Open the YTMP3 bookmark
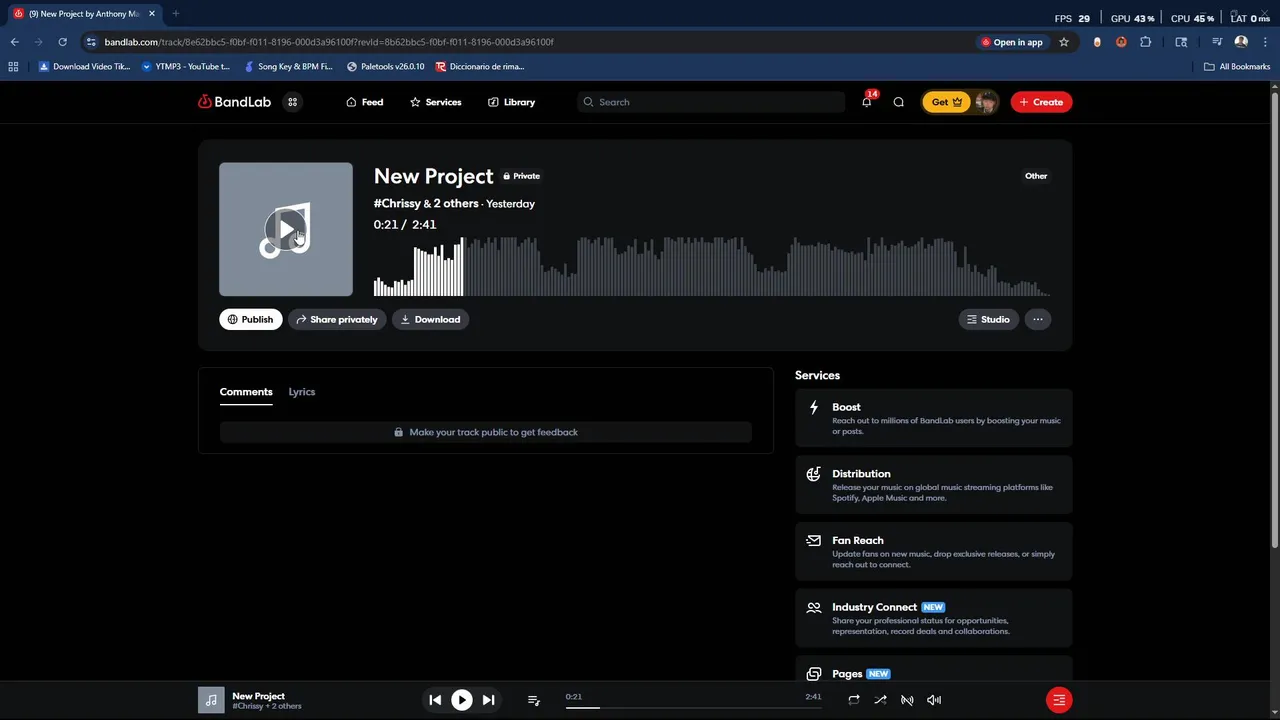1280x720 pixels. pos(186,67)
